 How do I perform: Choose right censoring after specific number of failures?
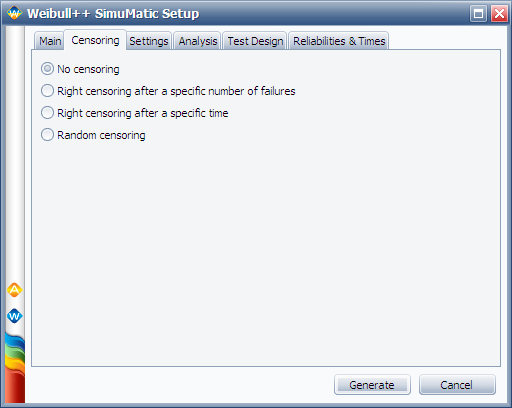tap(168, 91)
